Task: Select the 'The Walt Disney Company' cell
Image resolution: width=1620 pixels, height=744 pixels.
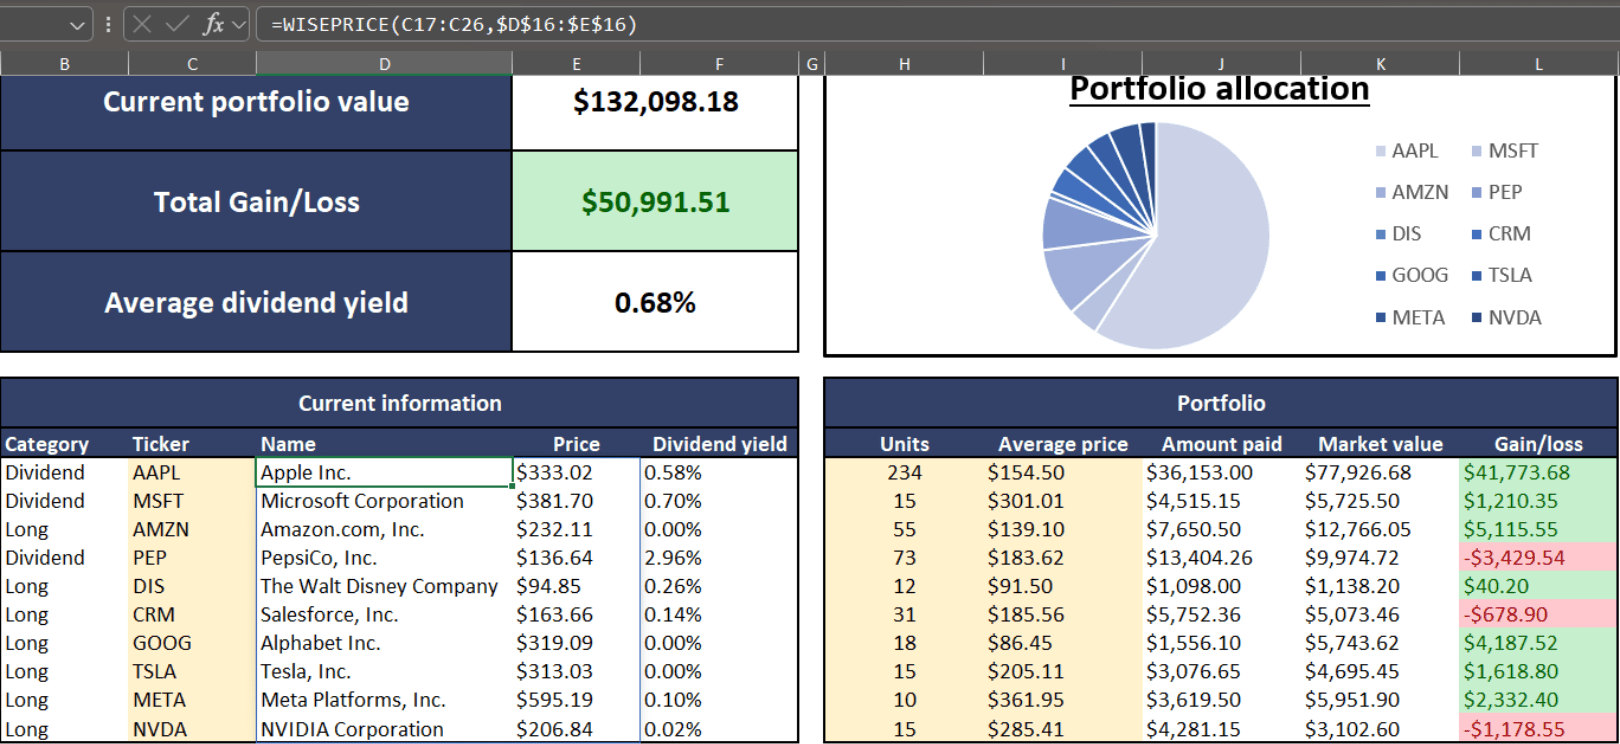Action: 384,586
